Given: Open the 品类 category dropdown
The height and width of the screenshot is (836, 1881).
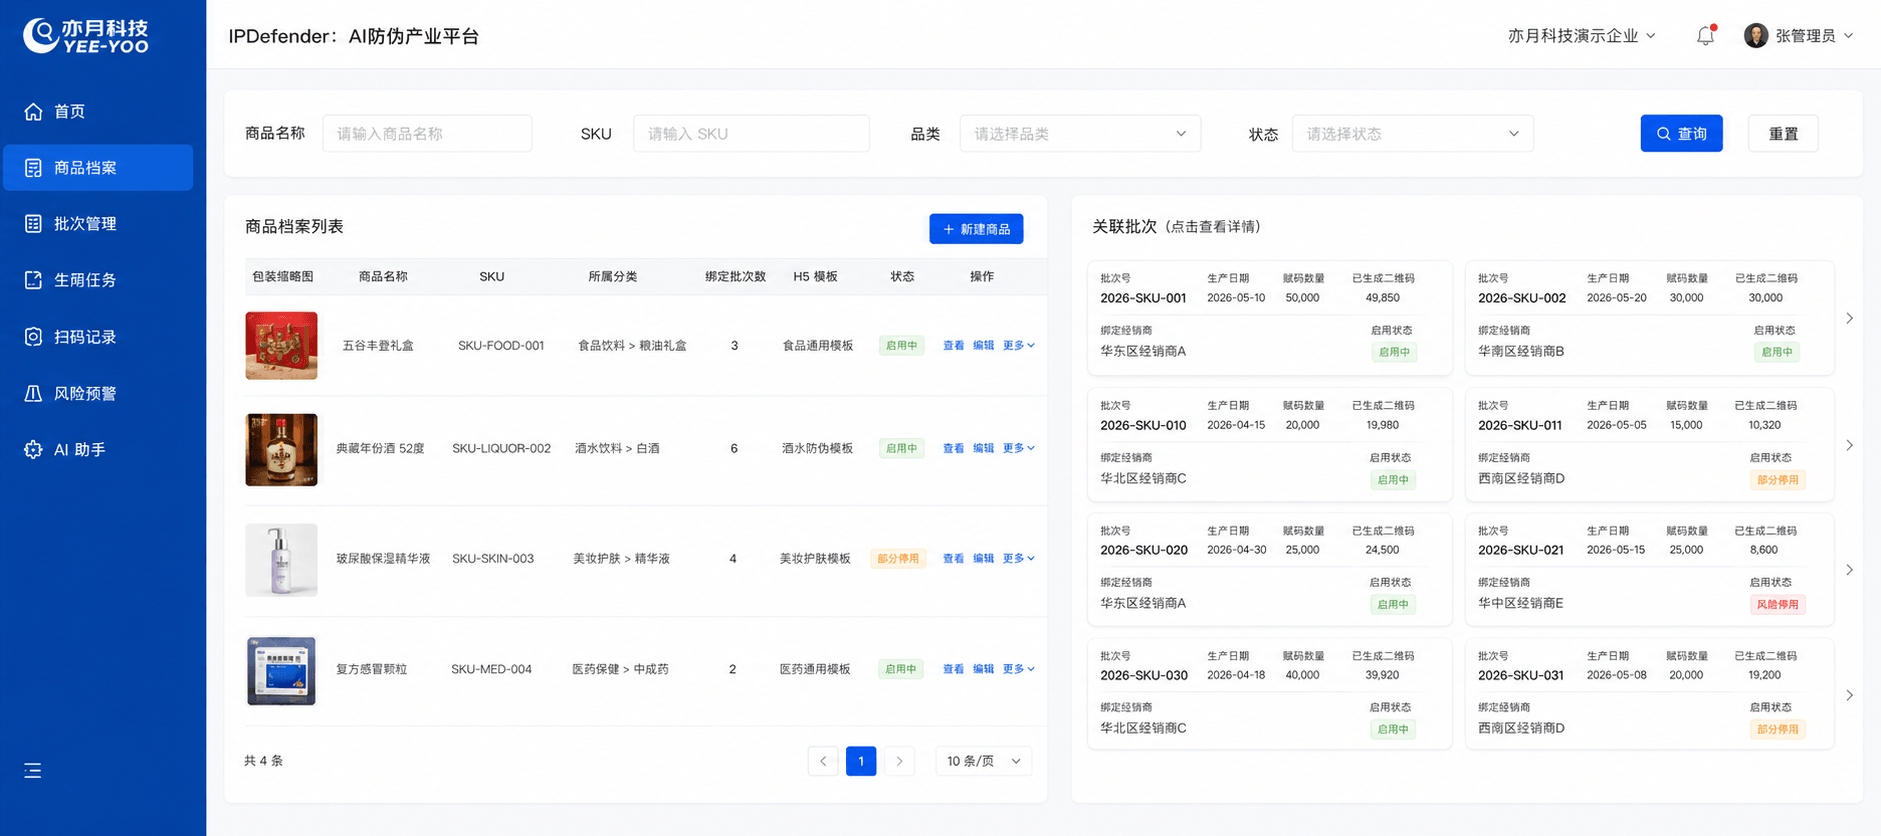Looking at the screenshot, I should click(1080, 134).
